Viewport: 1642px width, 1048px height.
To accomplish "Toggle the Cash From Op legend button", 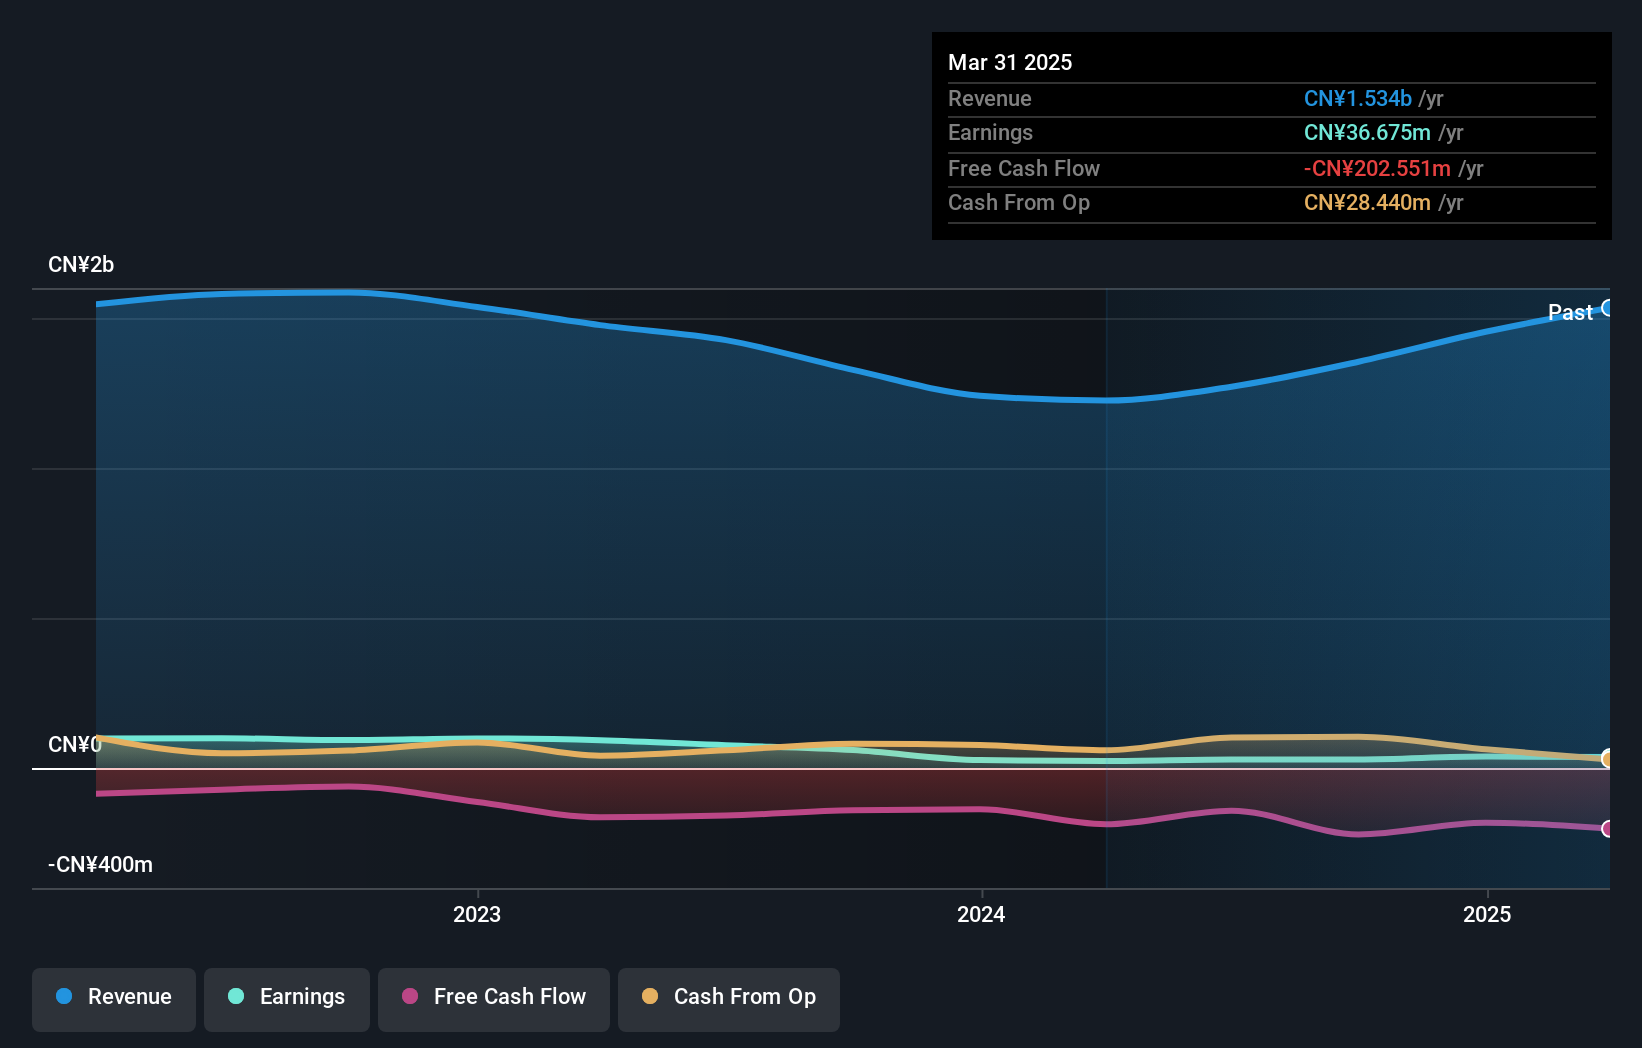I will click(x=729, y=999).
